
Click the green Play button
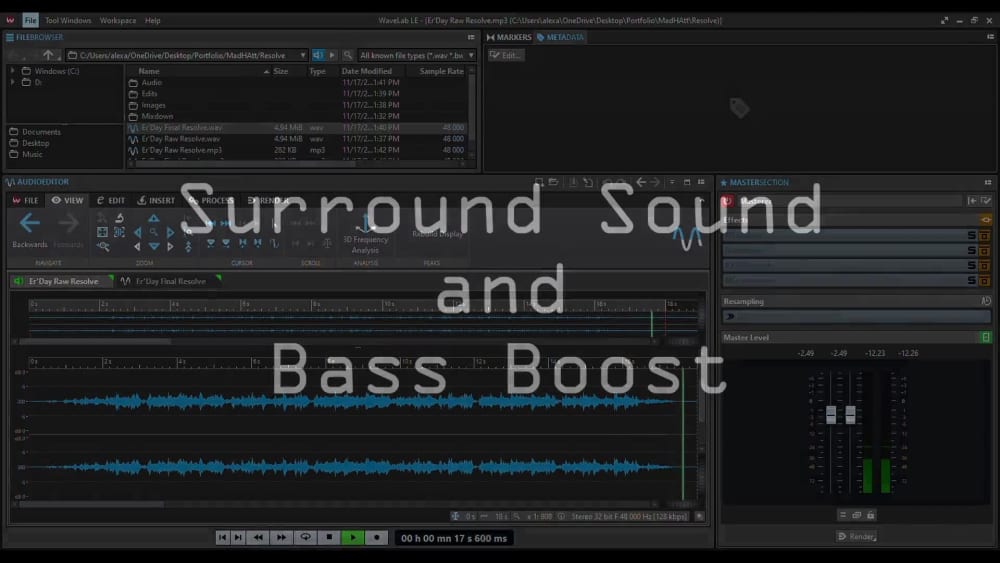click(353, 537)
